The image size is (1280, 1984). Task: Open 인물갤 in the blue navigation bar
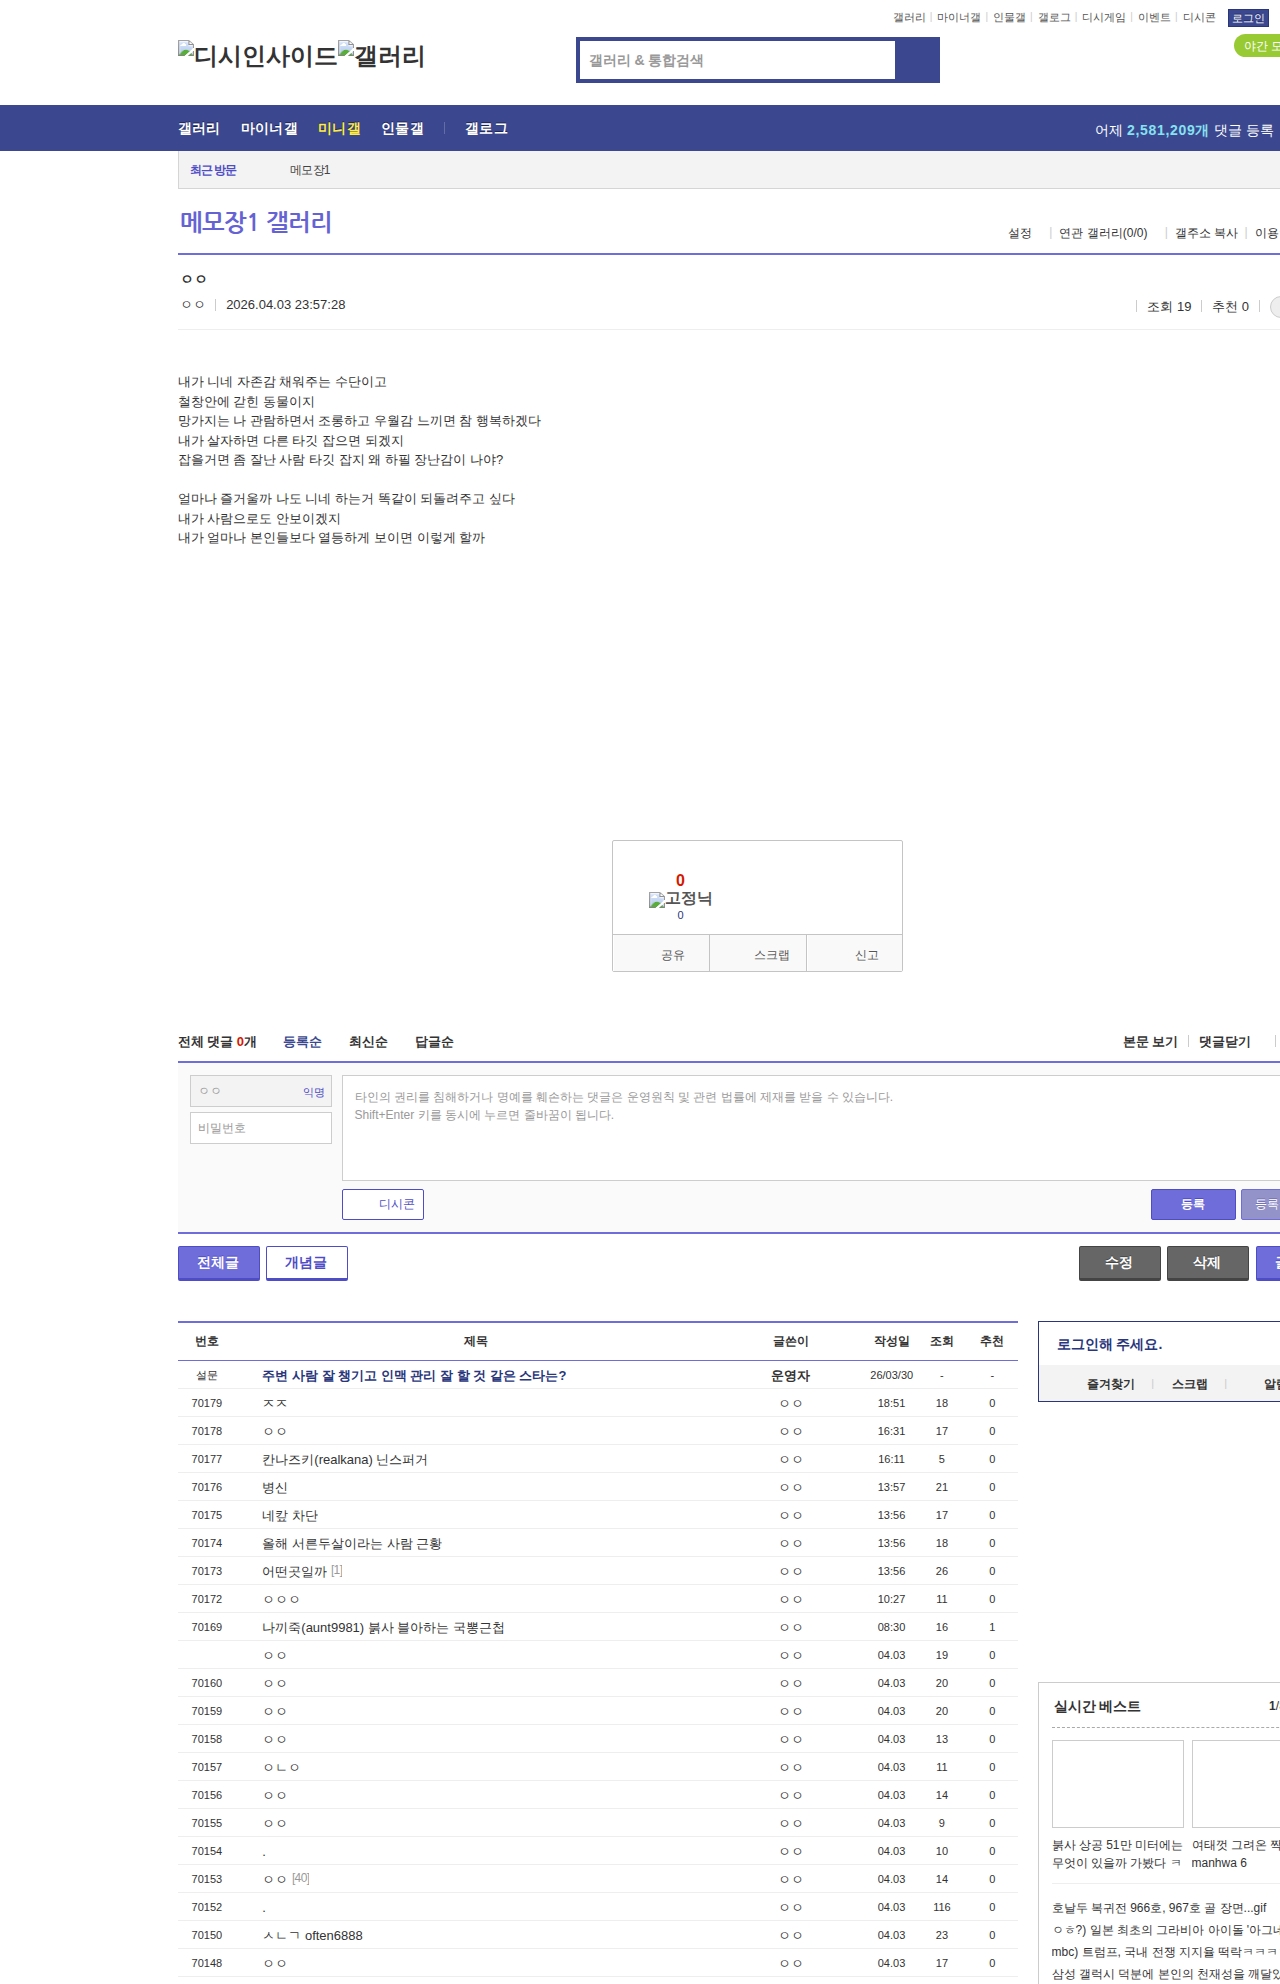402,129
